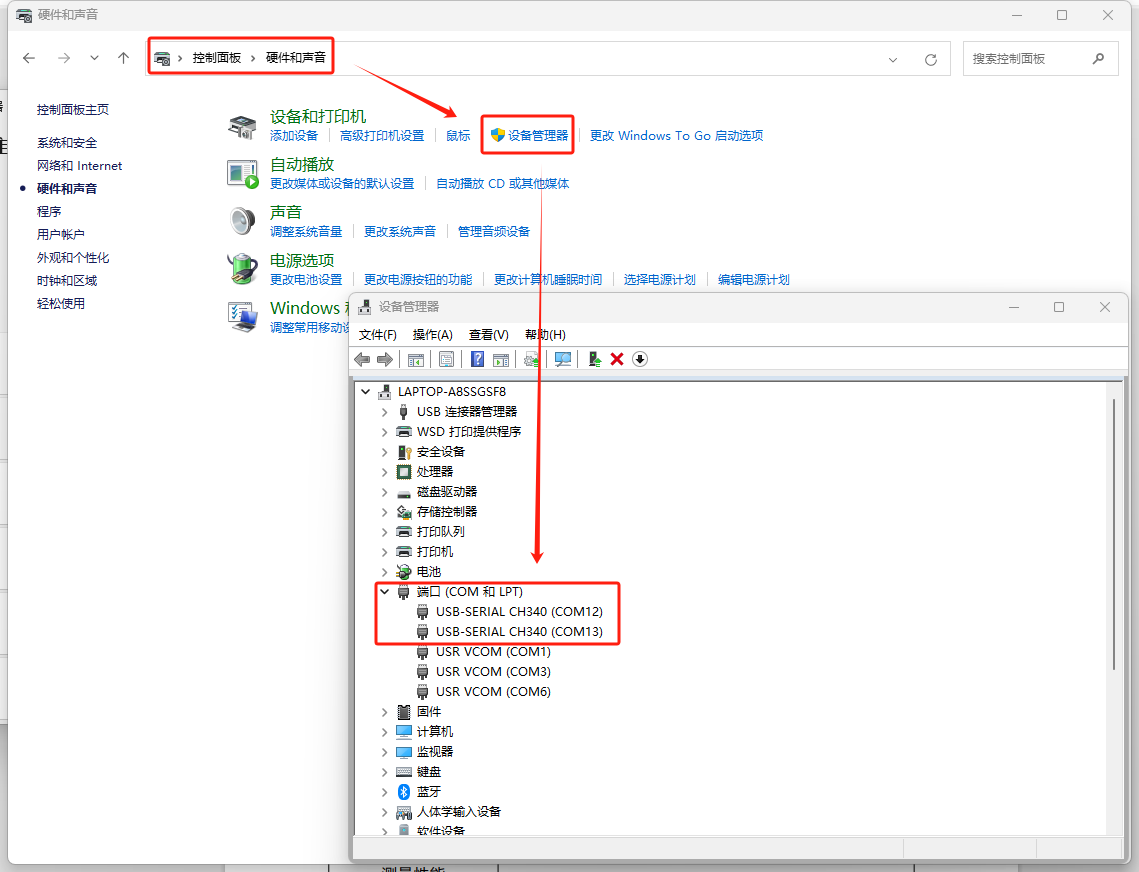Click the Device Manager vertical scrollbar thumb

pos(1113,534)
